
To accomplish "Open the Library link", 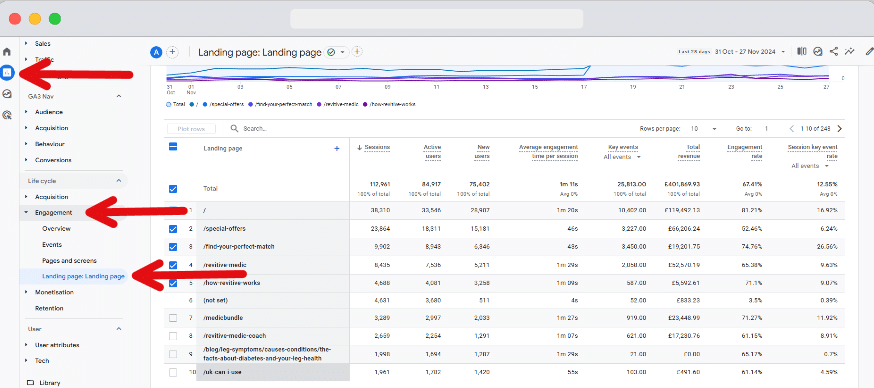I will [50, 383].
